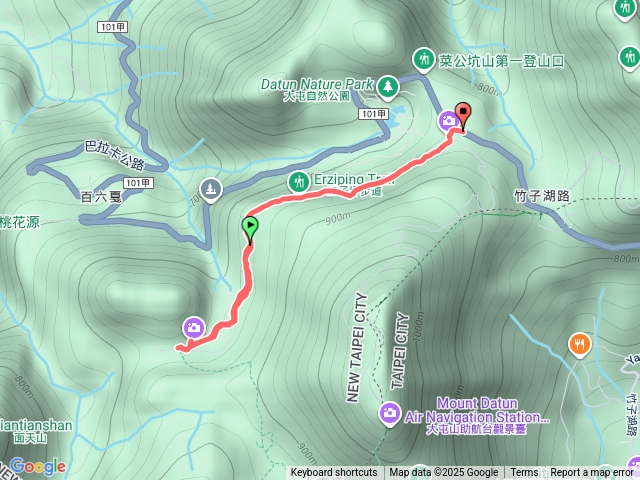Click the Datun Nature Park label
640x480 pixels.
pyautogui.click(x=317, y=85)
